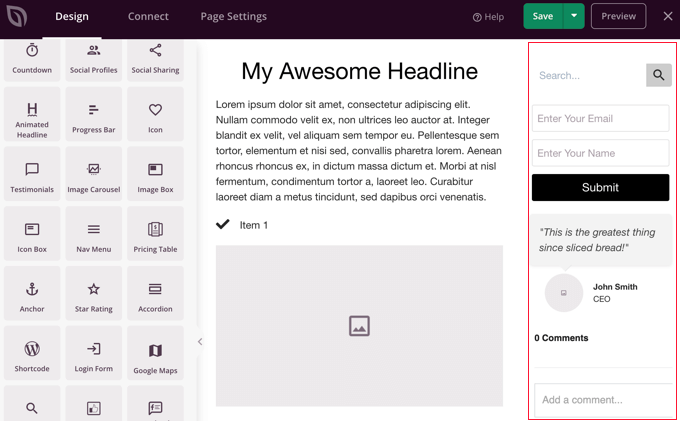Click the search magnifier button
The width and height of the screenshot is (680, 421).
(x=658, y=75)
